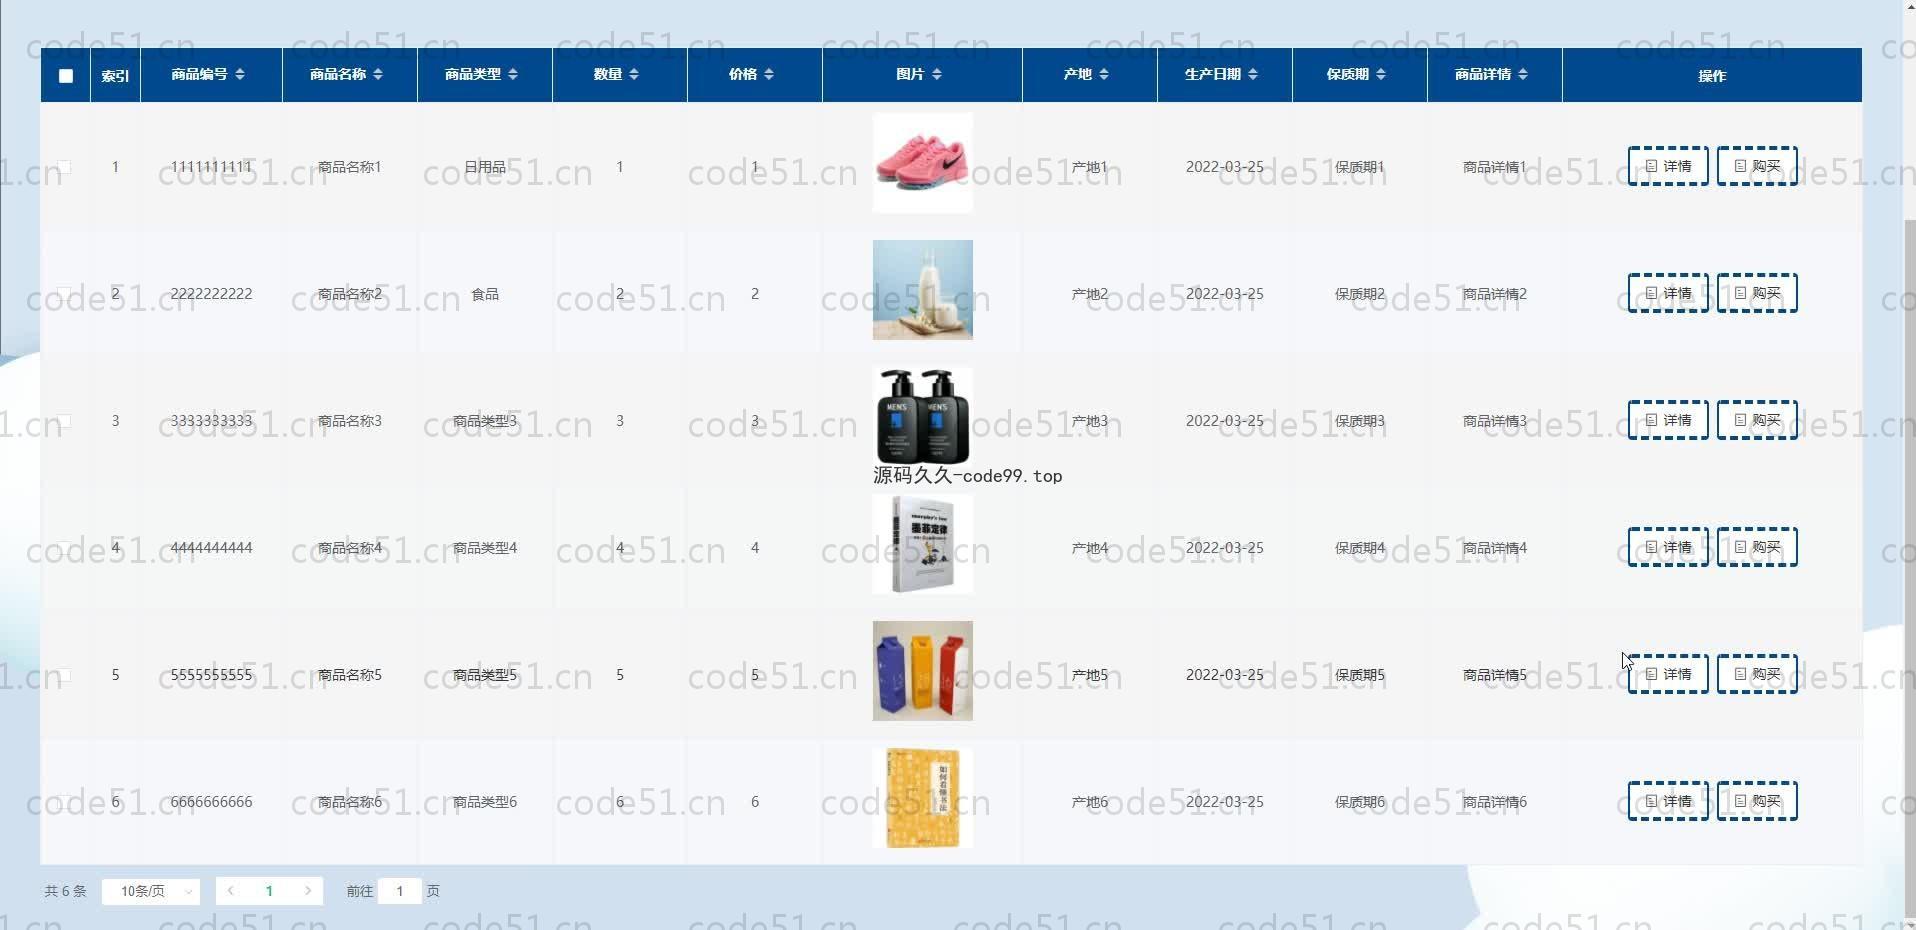Sort by 图片 column arrows
The height and width of the screenshot is (930, 1916).
click(x=936, y=74)
